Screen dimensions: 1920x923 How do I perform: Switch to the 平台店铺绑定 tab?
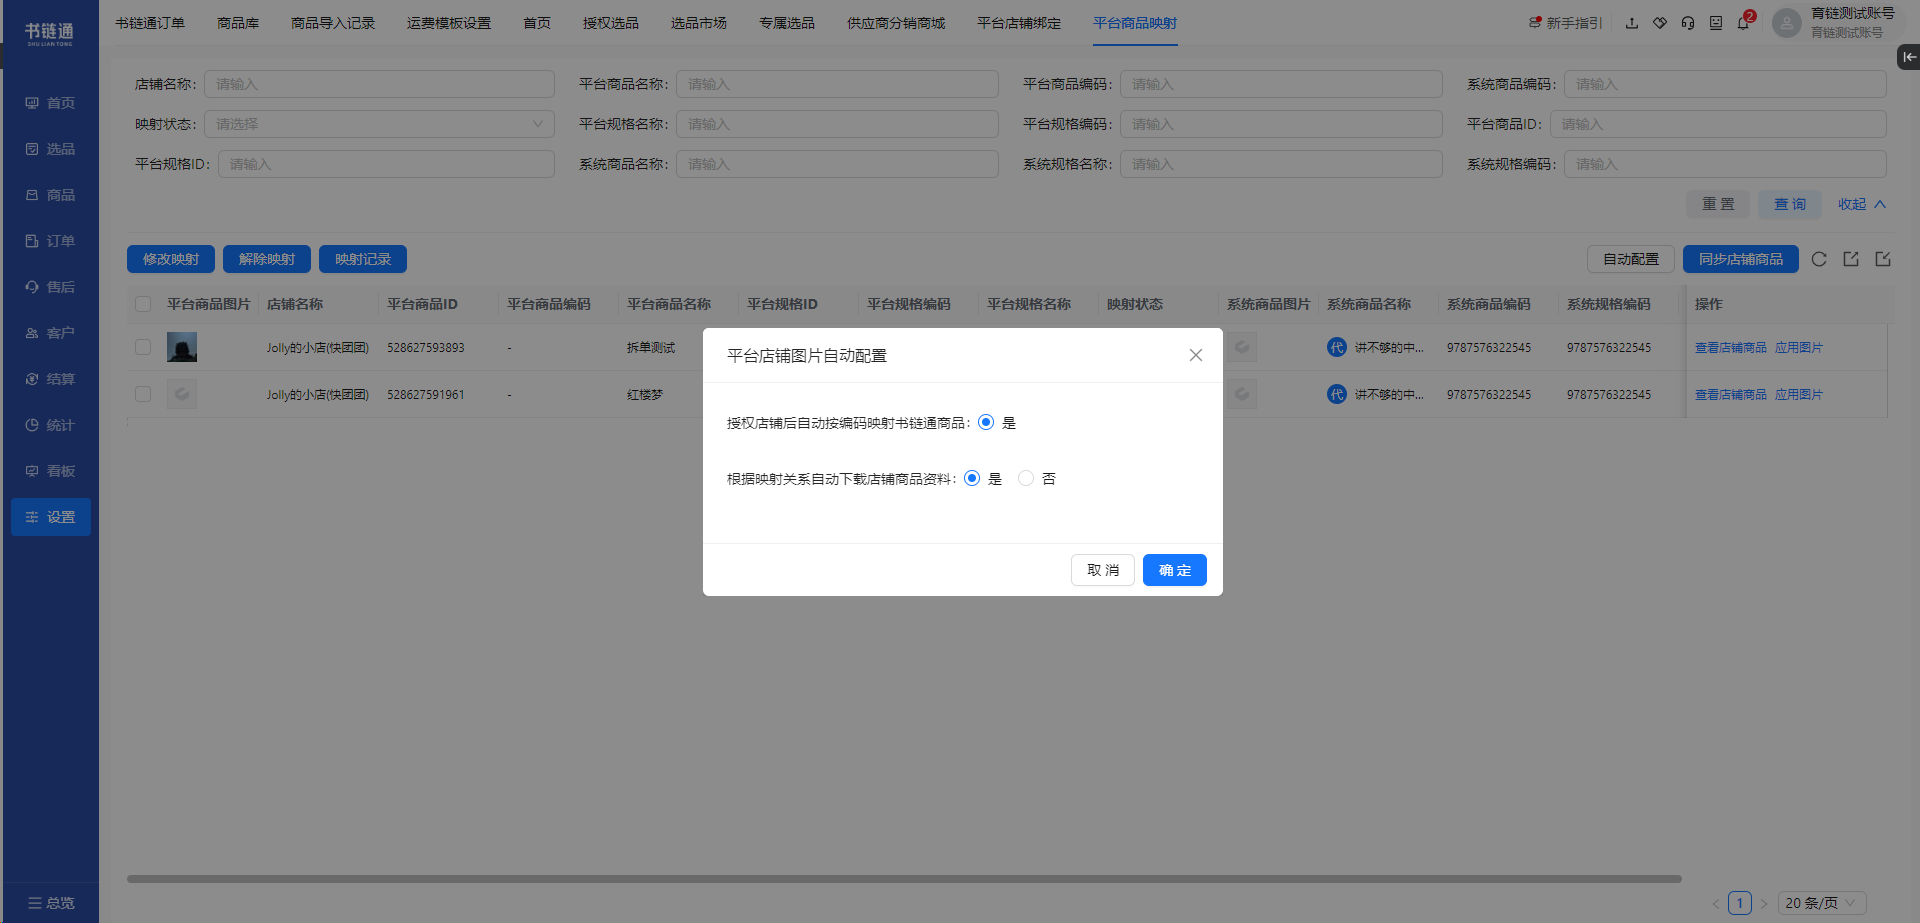click(1019, 23)
